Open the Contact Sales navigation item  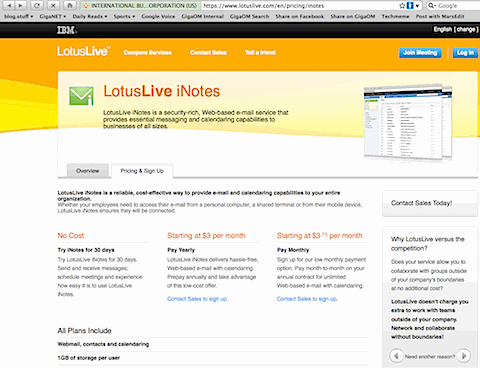click(208, 52)
